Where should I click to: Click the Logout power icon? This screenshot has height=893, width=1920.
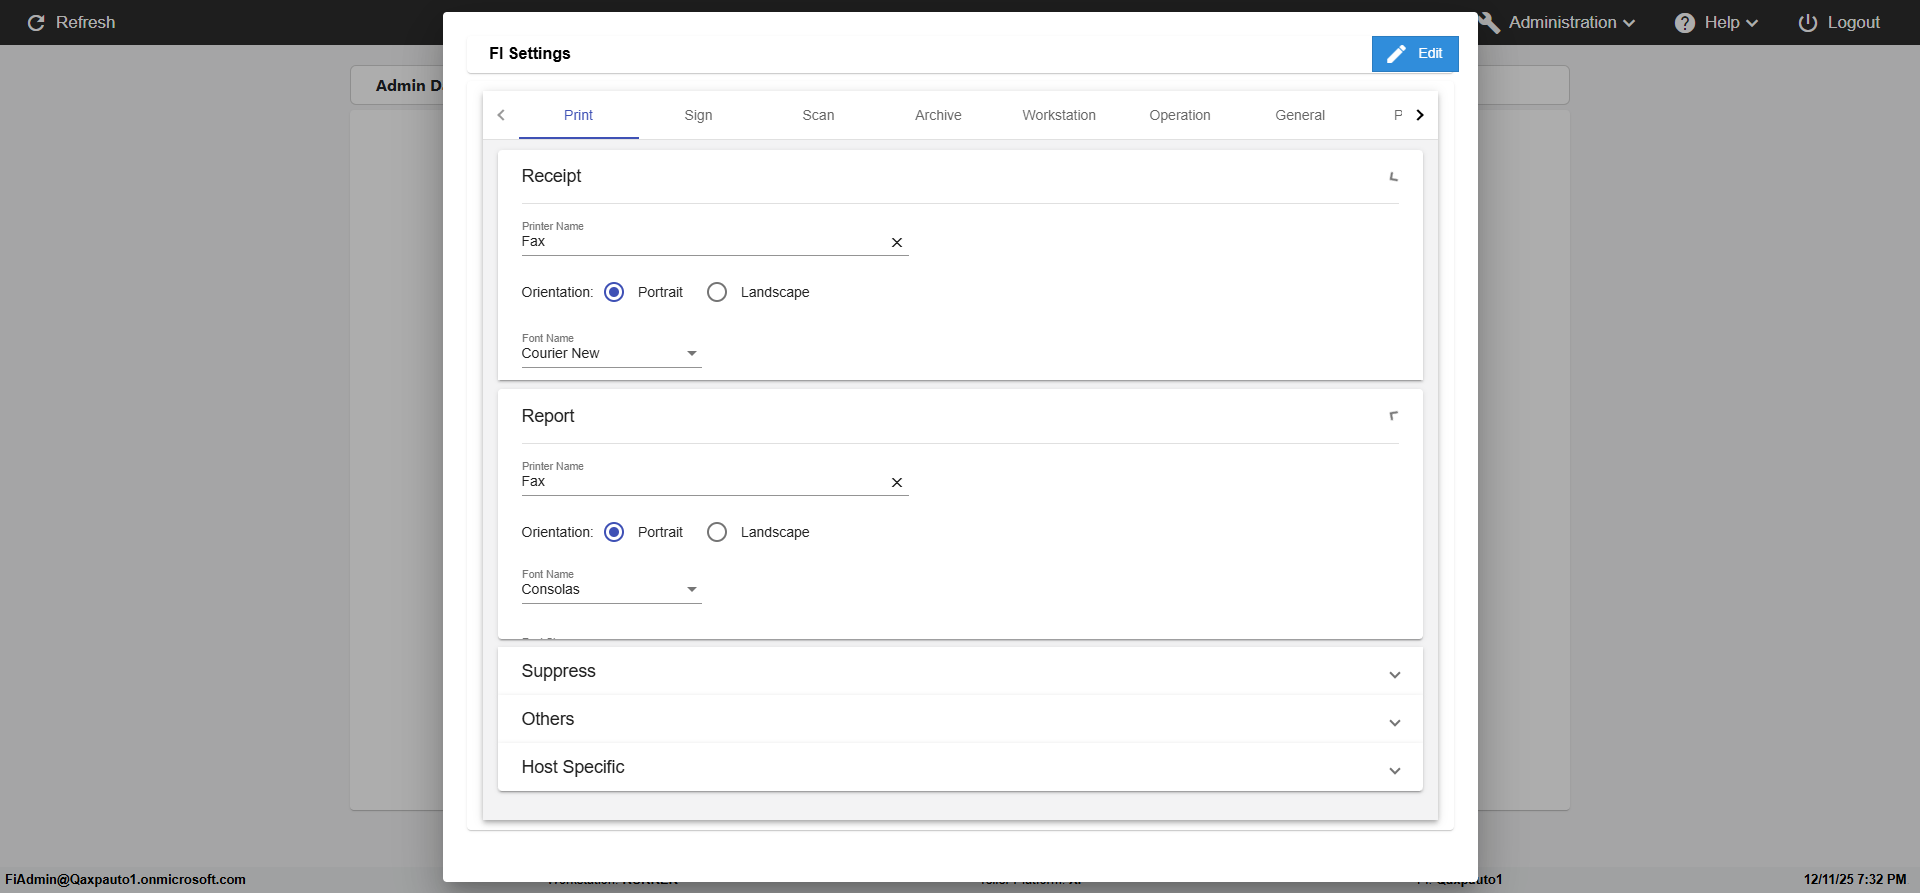click(x=1808, y=23)
